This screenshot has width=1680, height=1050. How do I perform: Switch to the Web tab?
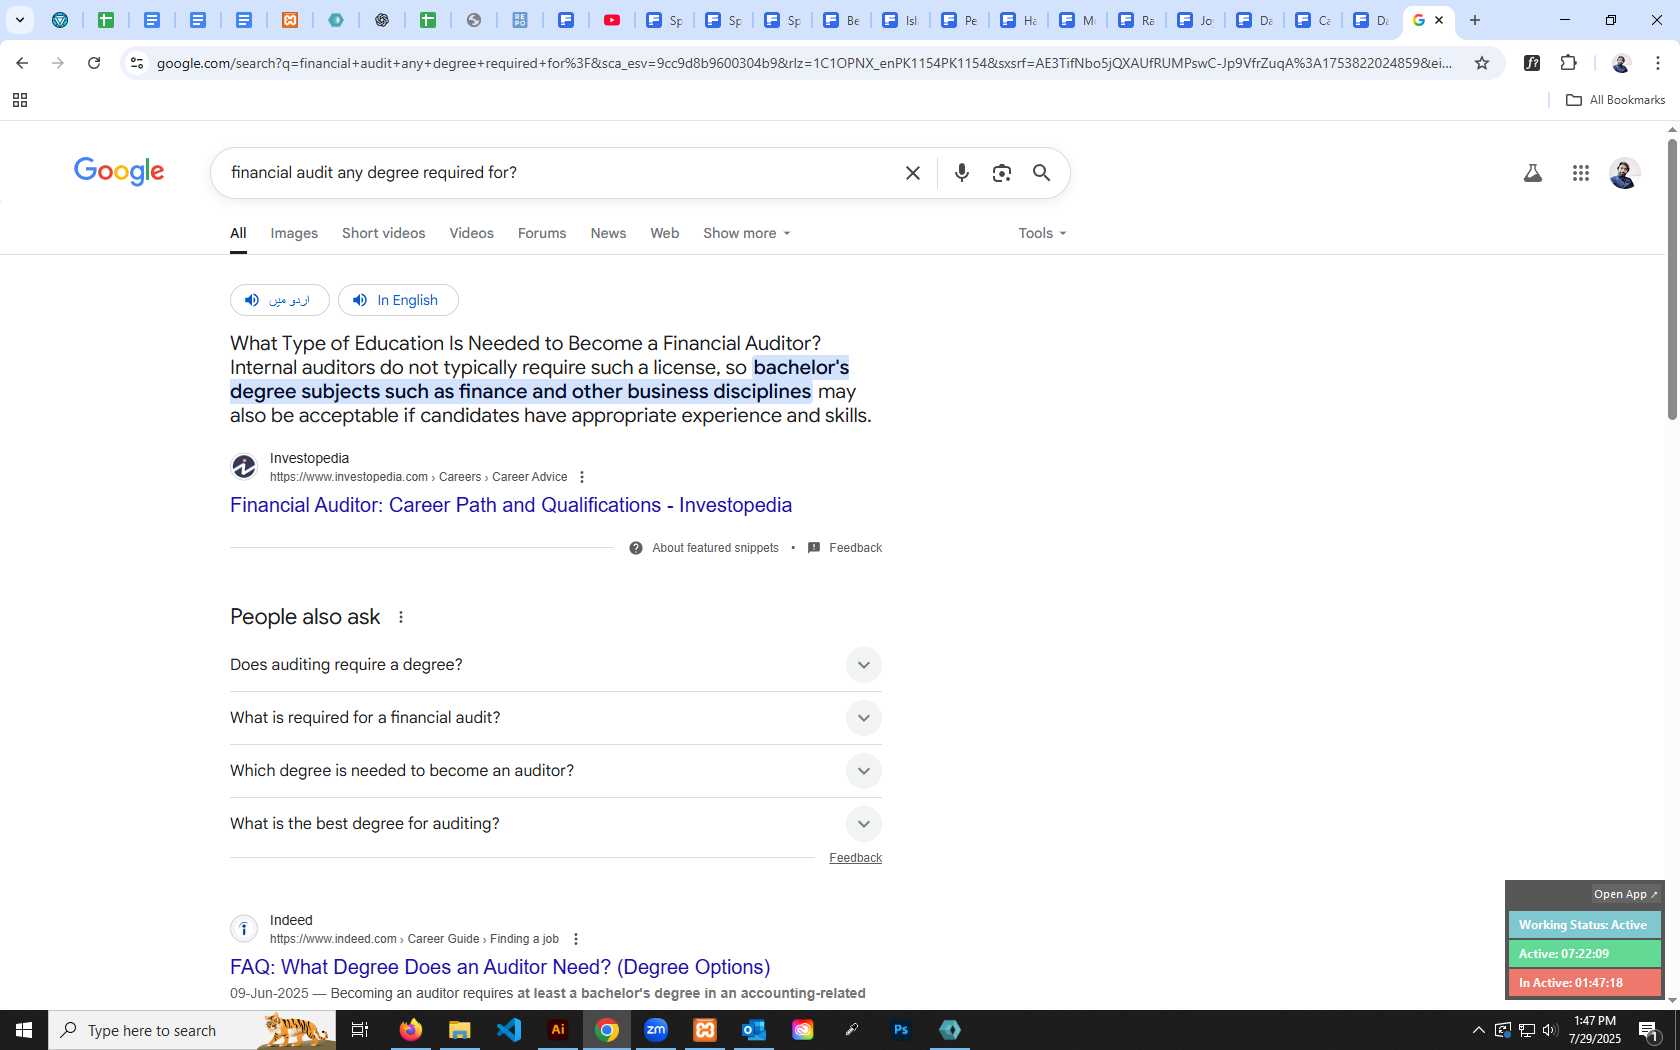click(664, 233)
